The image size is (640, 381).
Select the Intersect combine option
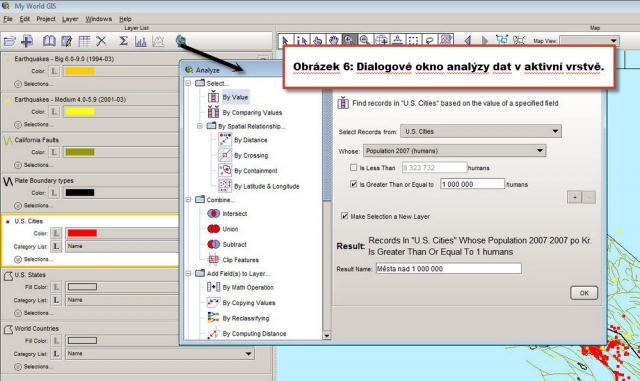[x=213, y=213]
